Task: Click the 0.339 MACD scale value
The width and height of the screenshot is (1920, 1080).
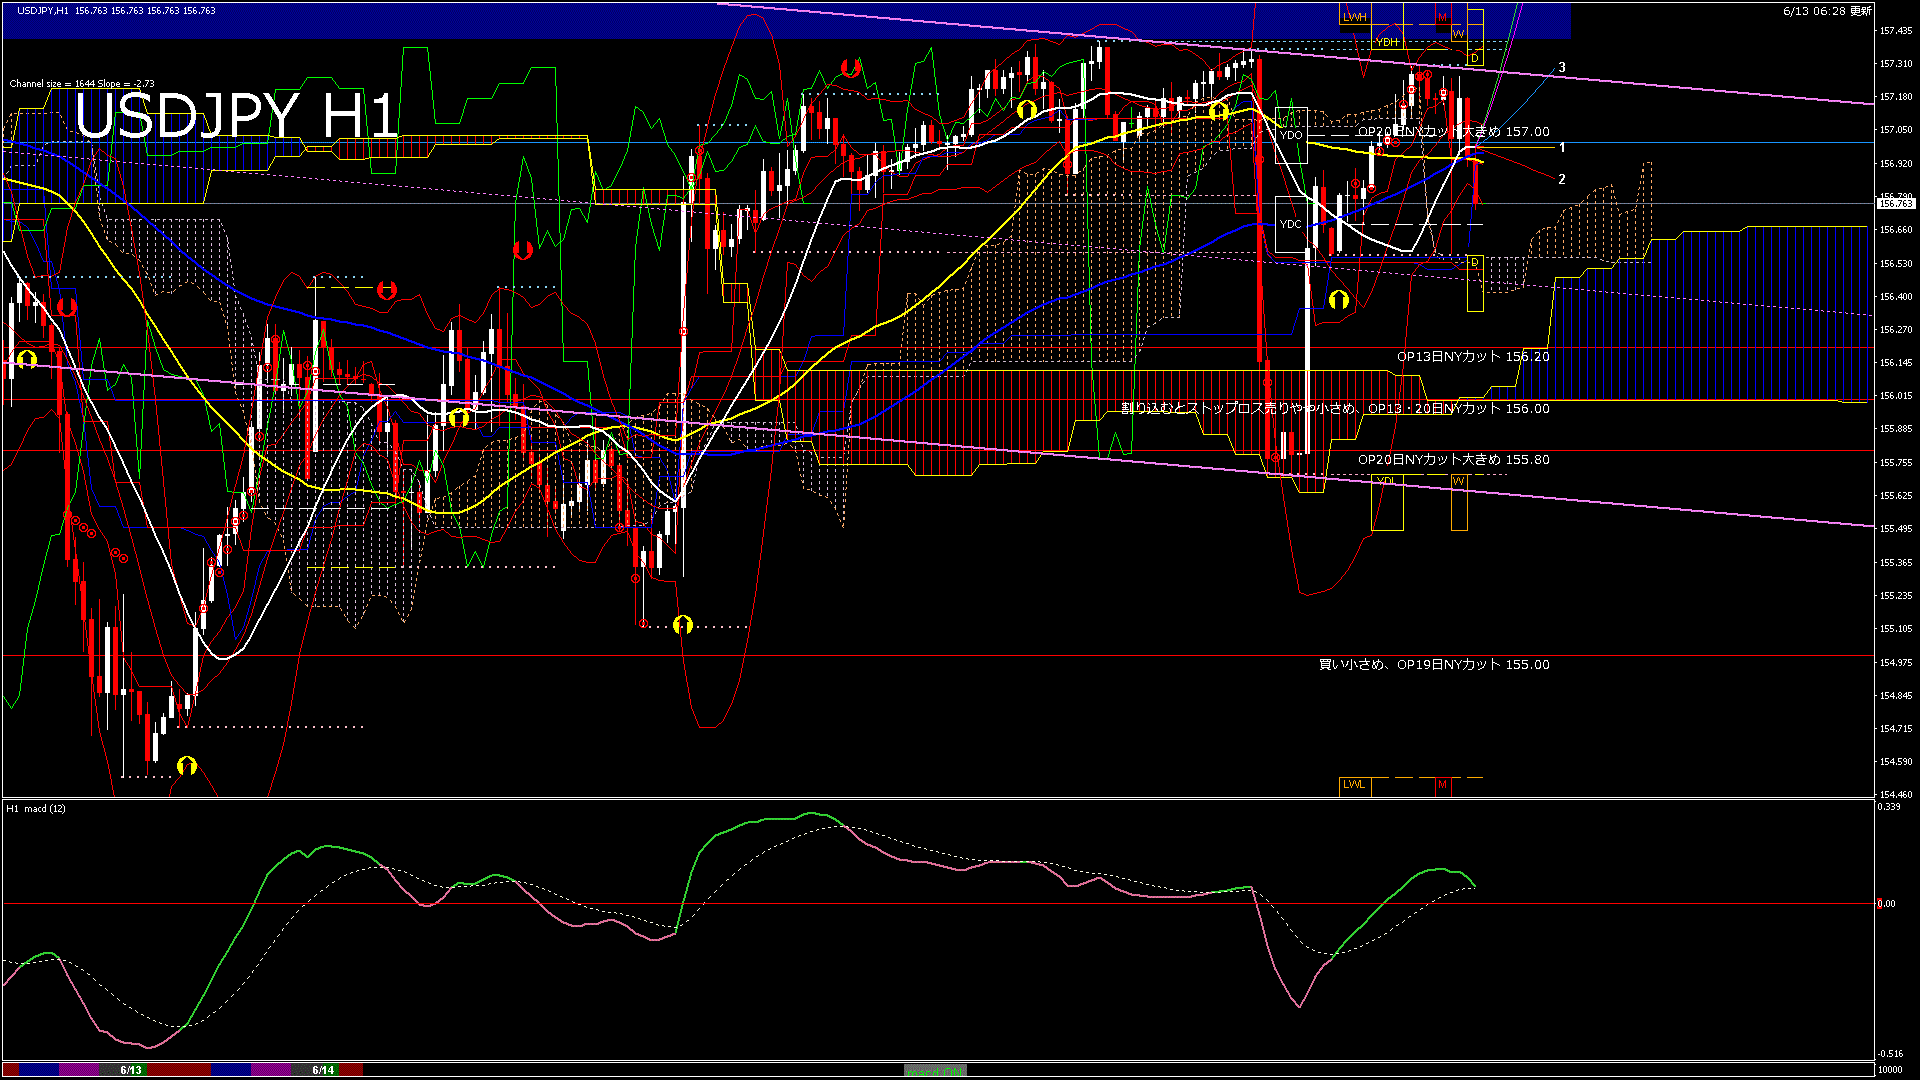Action: (x=1889, y=806)
